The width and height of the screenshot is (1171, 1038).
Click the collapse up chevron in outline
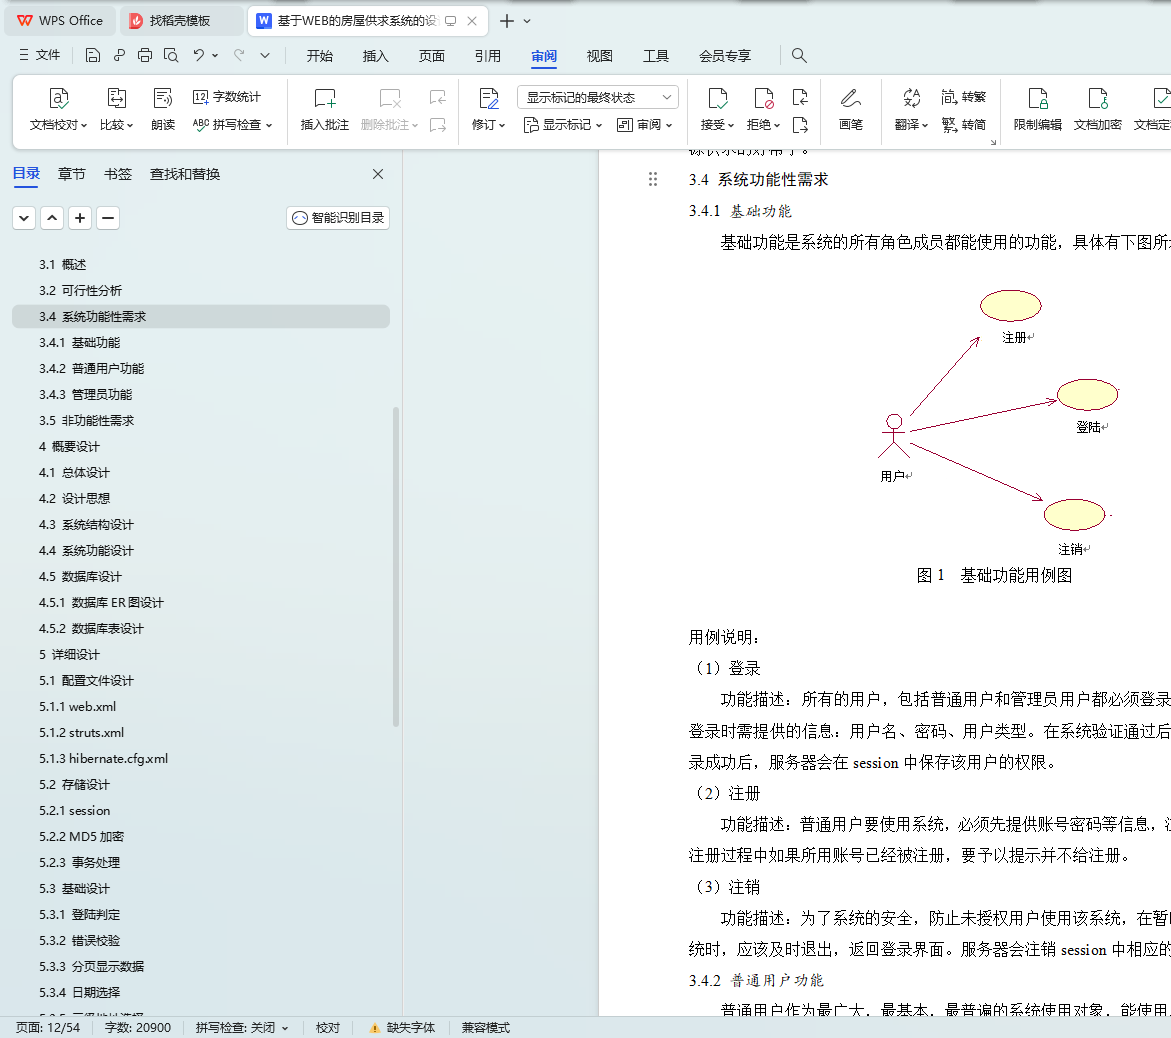[x=52, y=218]
